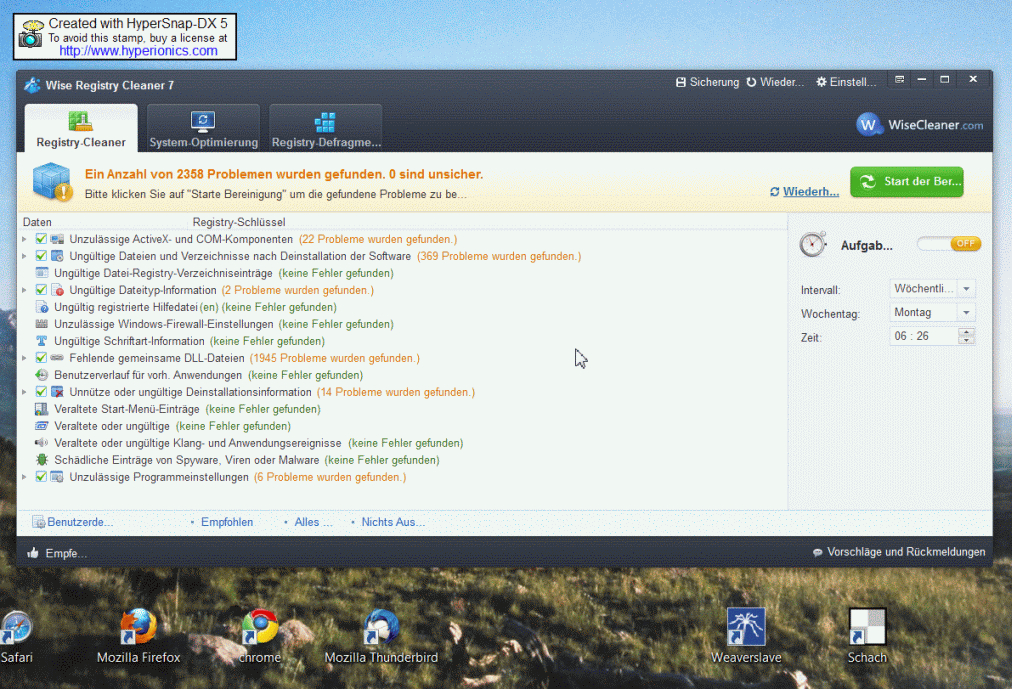Click the Empfe... thumbs-up recommend link
Screen dimensions: 1012x689
57,553
